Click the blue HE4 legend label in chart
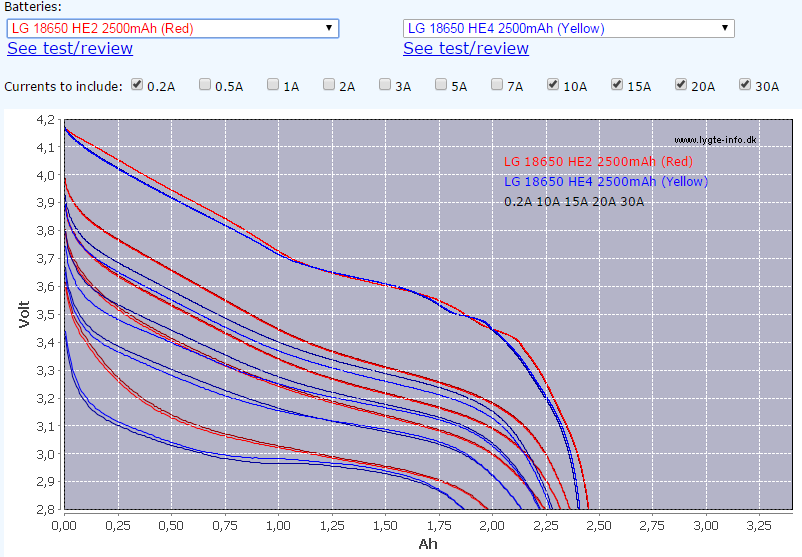802x557 pixels. click(606, 182)
